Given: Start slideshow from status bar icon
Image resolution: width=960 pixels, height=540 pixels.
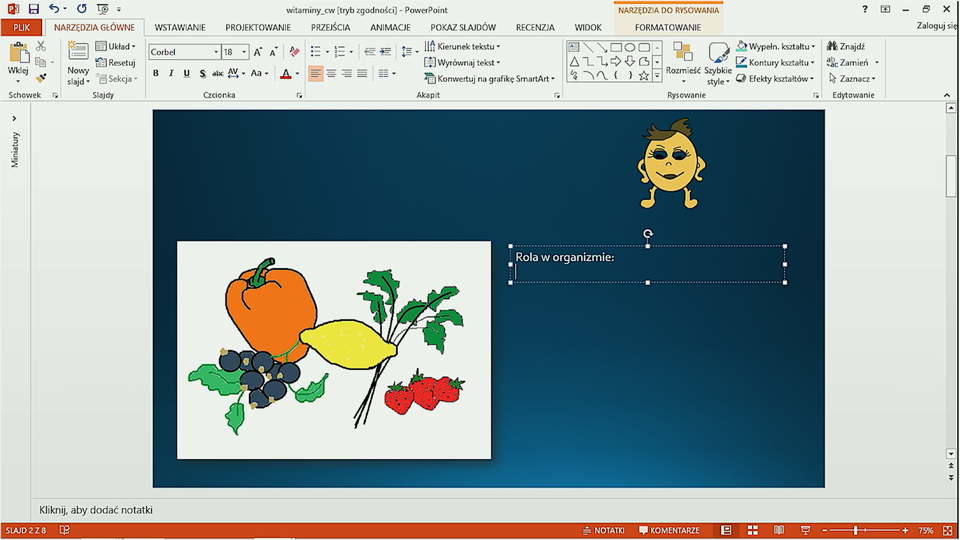Looking at the screenshot, I should (804, 530).
